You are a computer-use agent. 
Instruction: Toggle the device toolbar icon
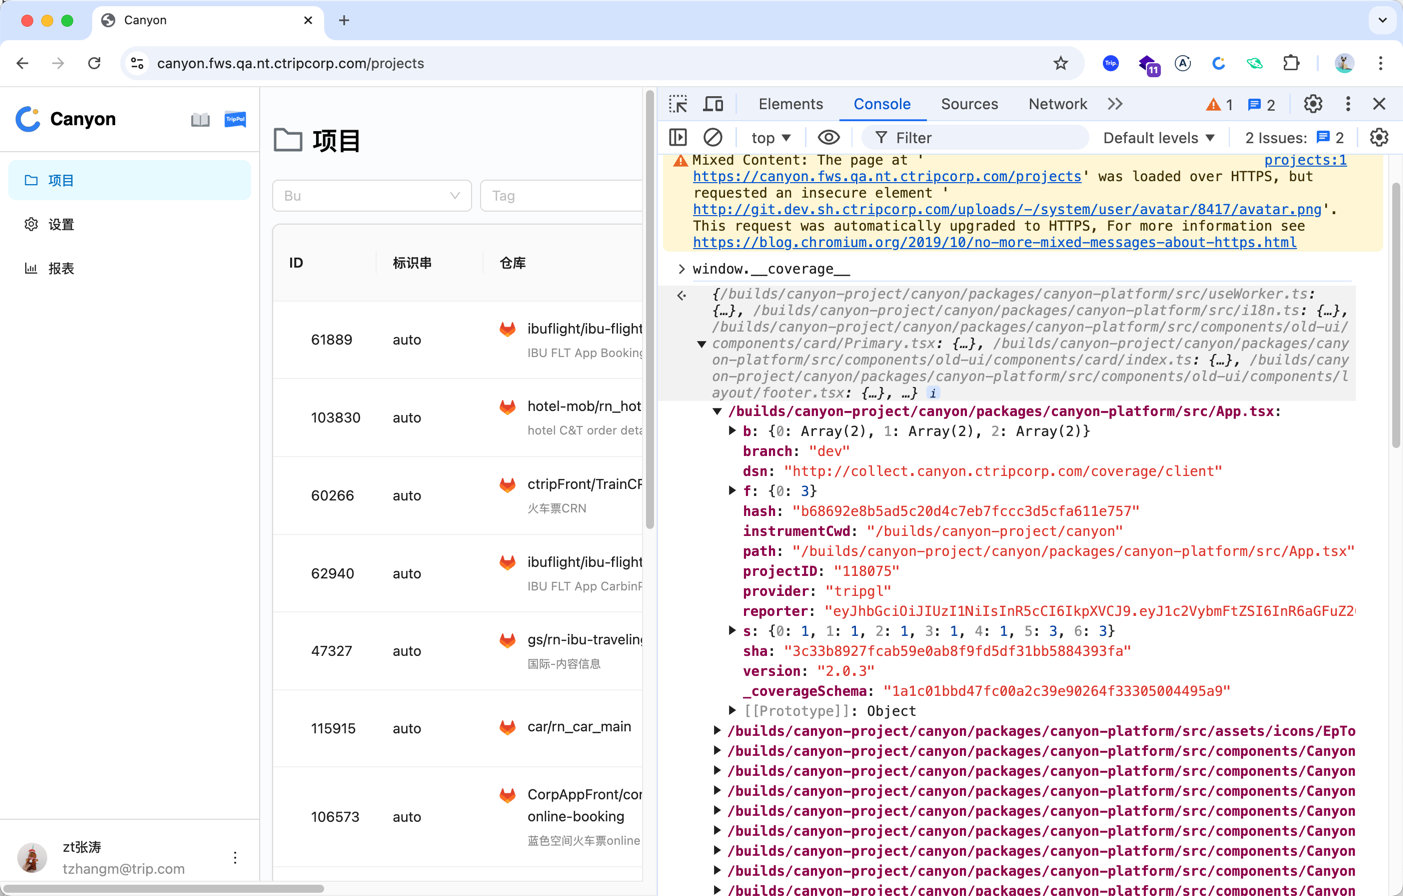(713, 104)
